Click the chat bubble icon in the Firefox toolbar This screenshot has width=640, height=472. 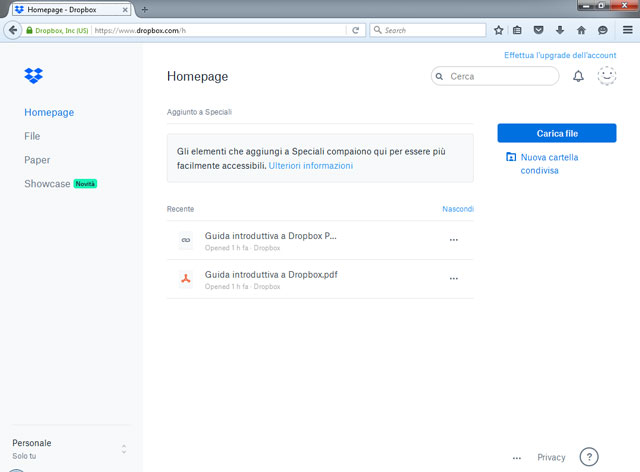coord(602,30)
